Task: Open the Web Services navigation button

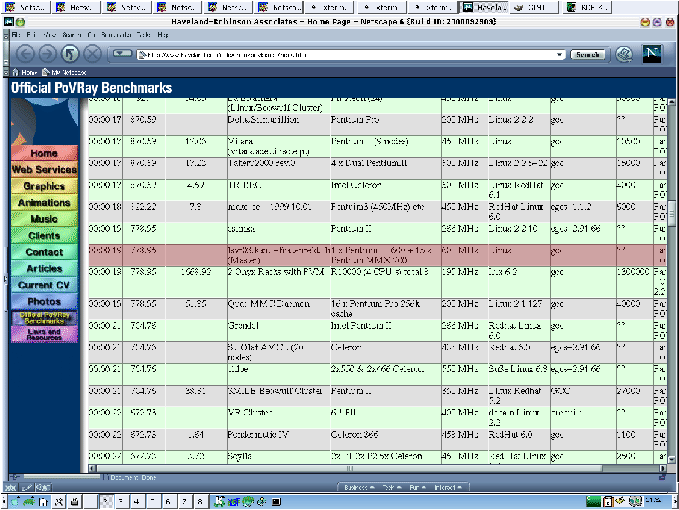Action: [43, 170]
